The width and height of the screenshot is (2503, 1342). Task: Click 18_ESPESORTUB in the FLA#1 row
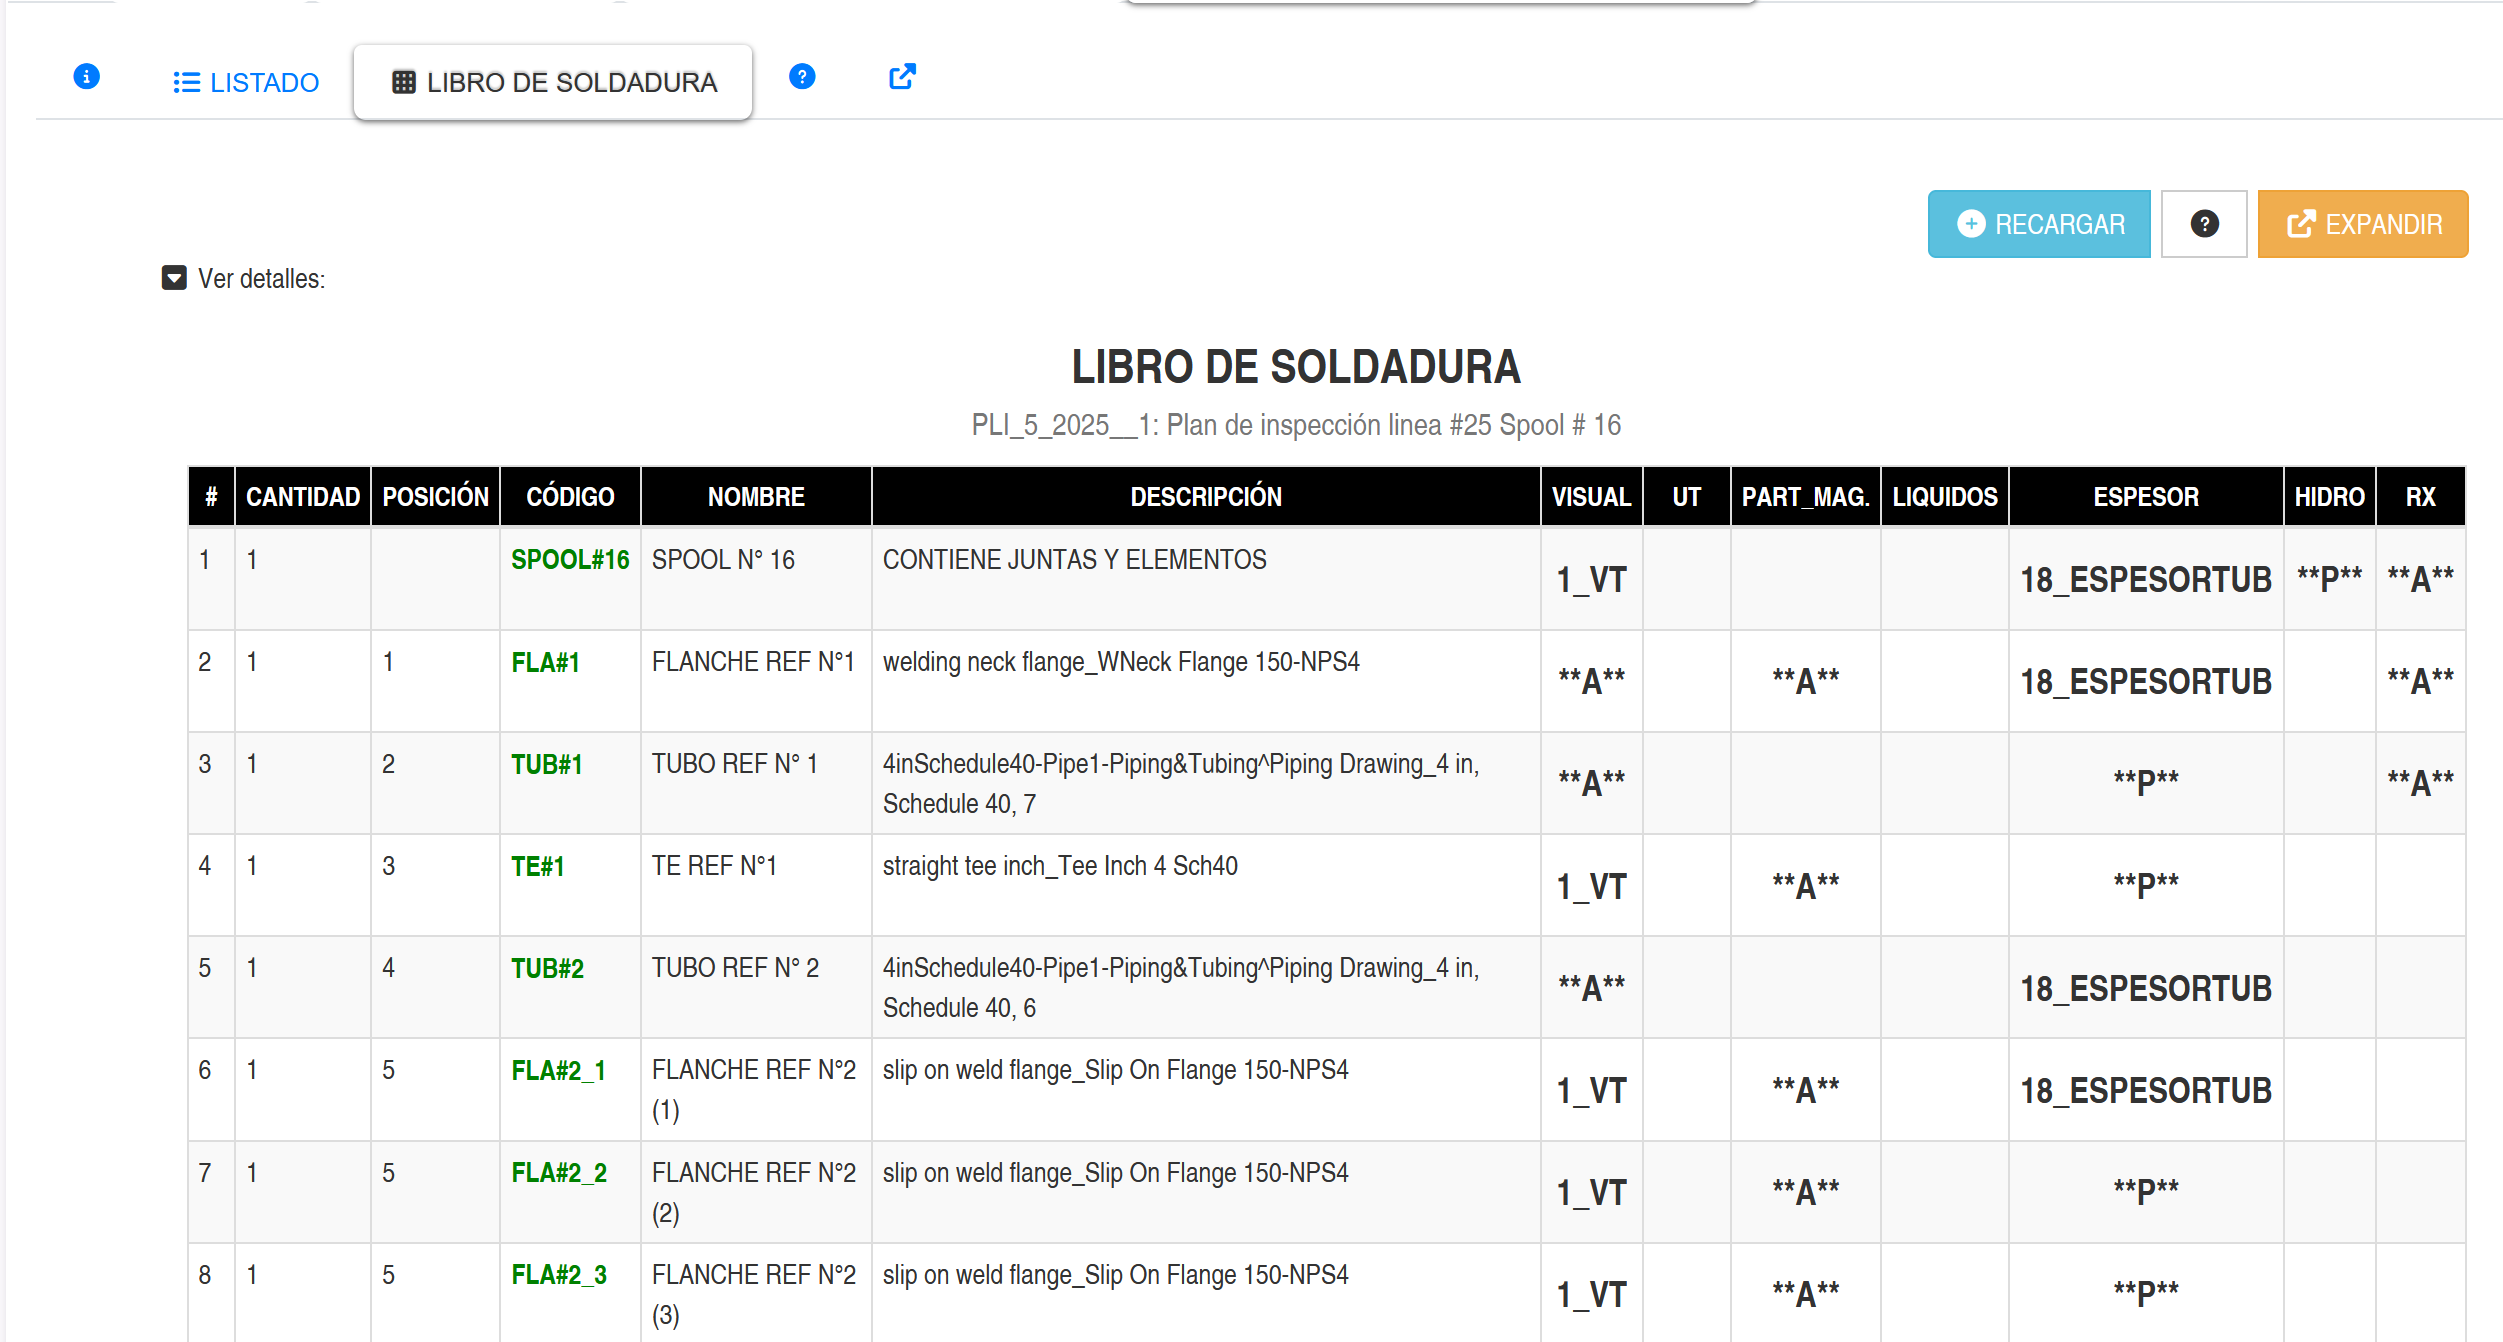point(2145,682)
